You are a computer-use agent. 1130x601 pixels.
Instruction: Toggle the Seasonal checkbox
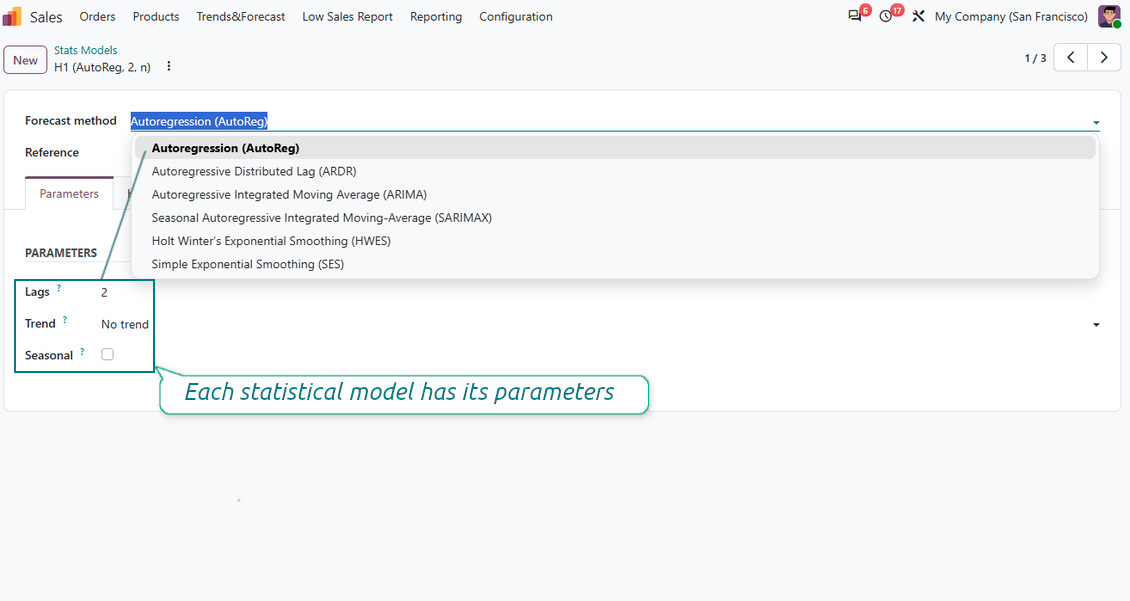click(107, 355)
